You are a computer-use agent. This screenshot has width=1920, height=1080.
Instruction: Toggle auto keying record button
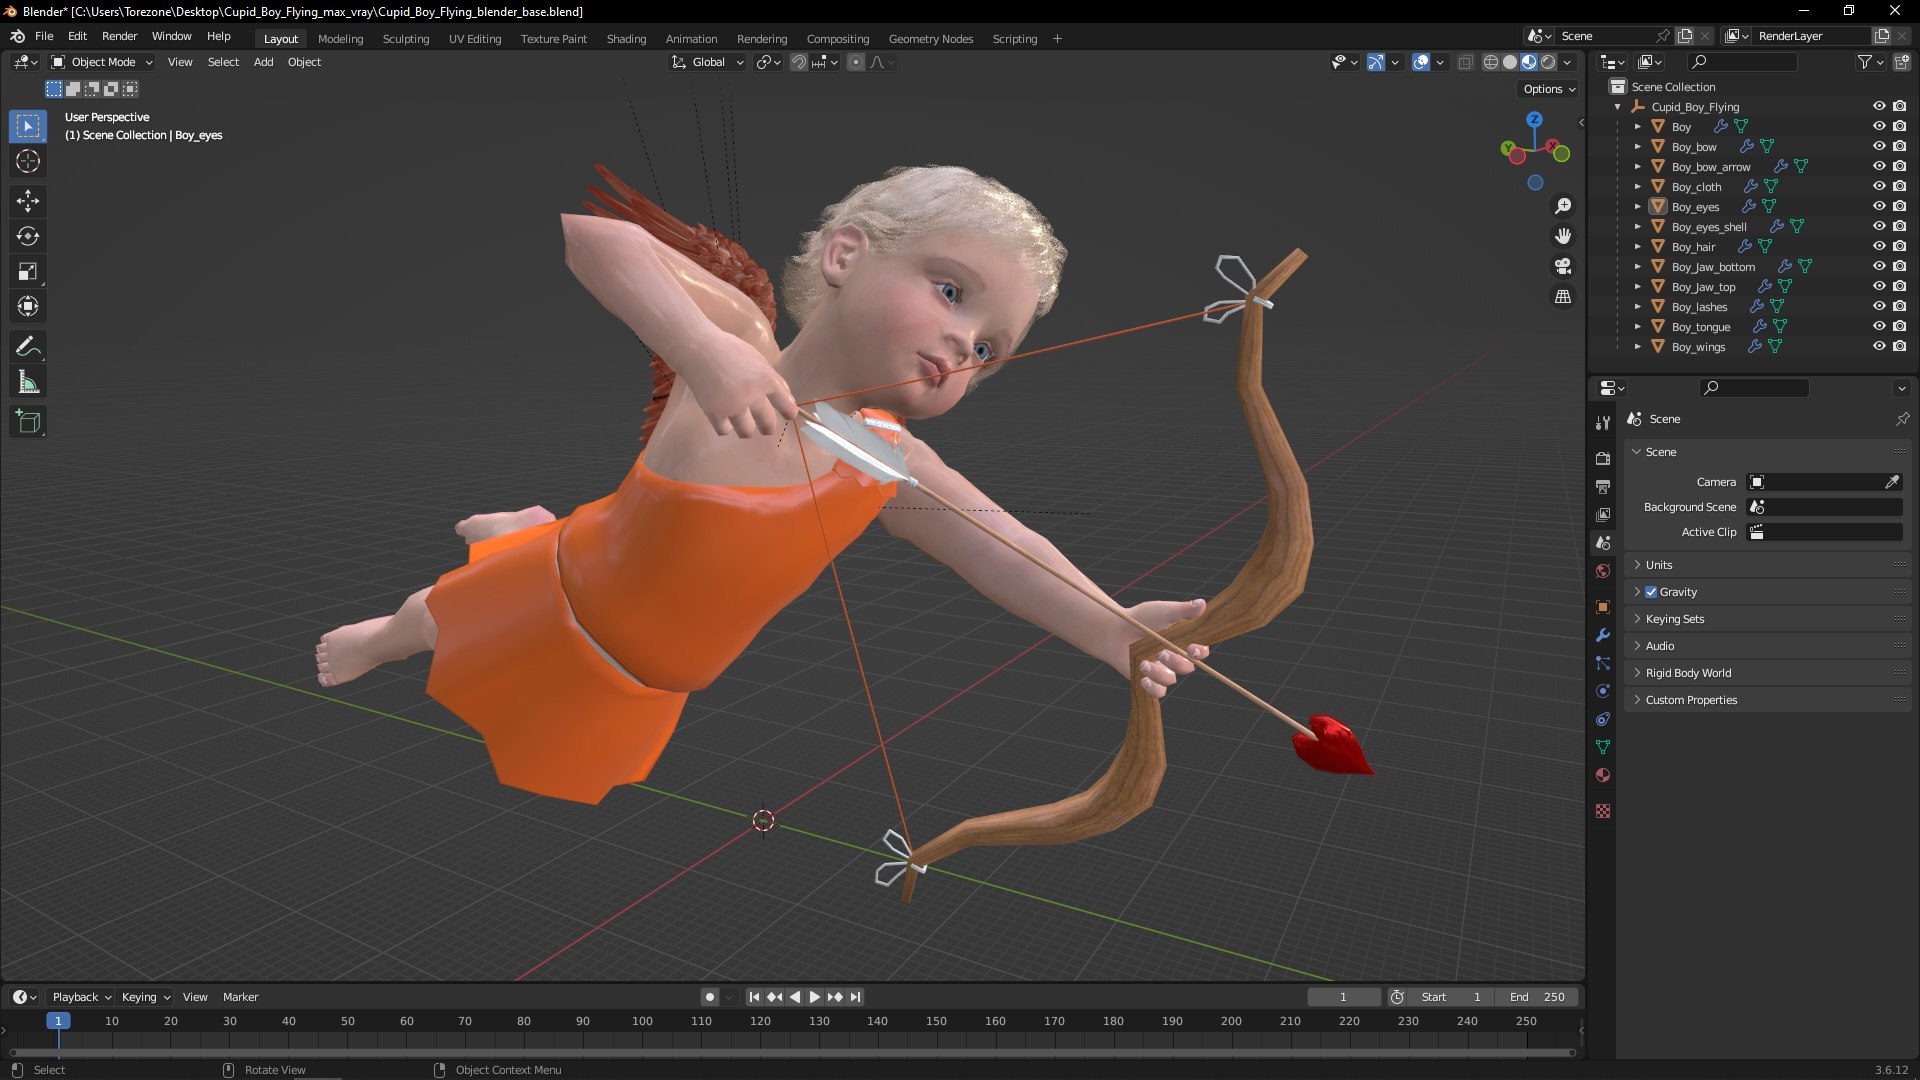point(710,997)
